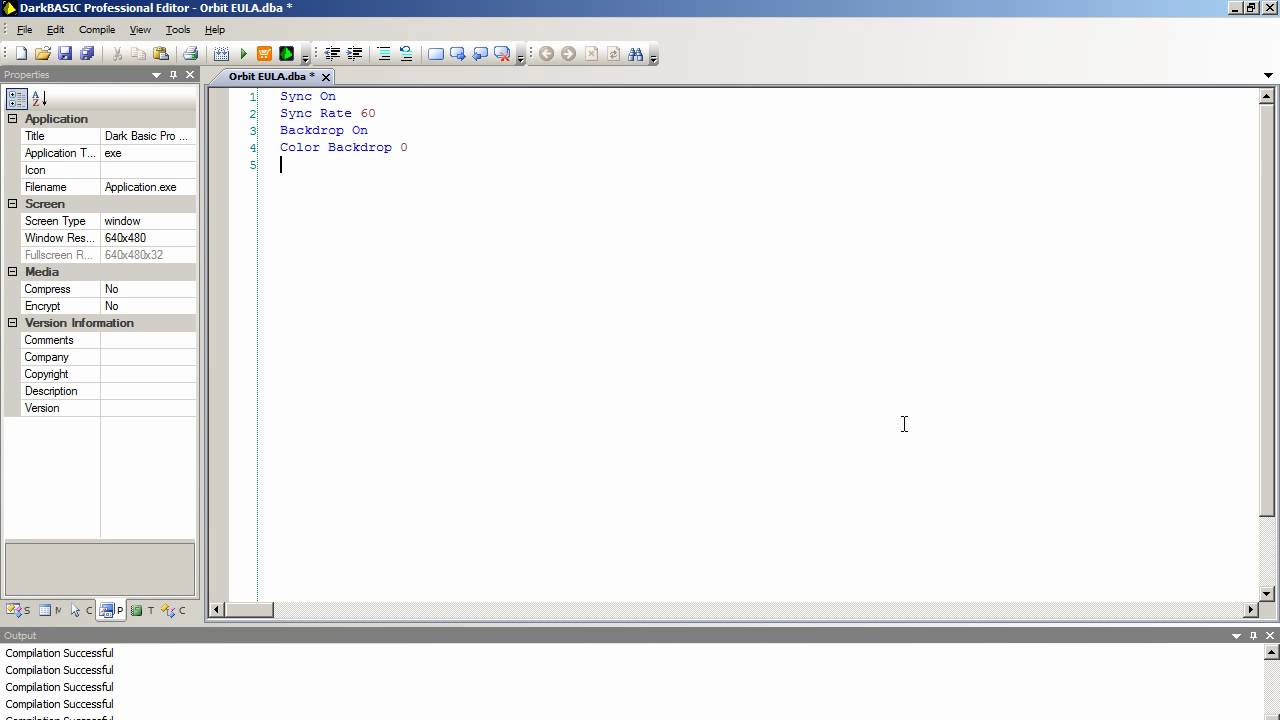
Task: Collapse the Version Information group
Action: 13,323
